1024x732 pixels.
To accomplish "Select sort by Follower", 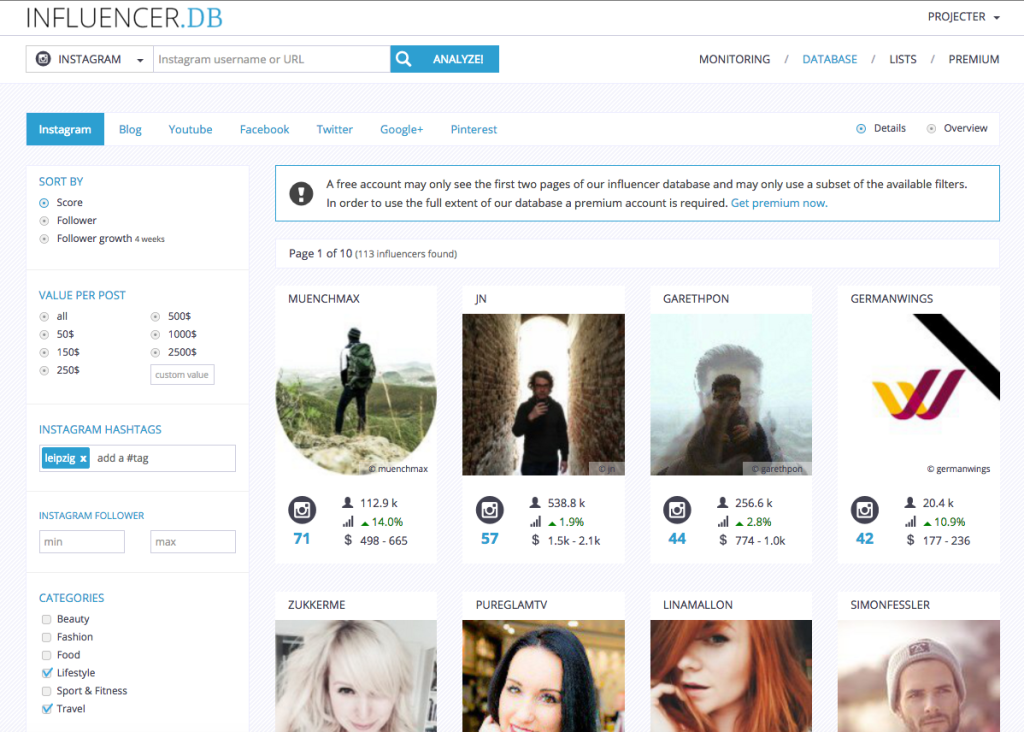I will [44, 221].
